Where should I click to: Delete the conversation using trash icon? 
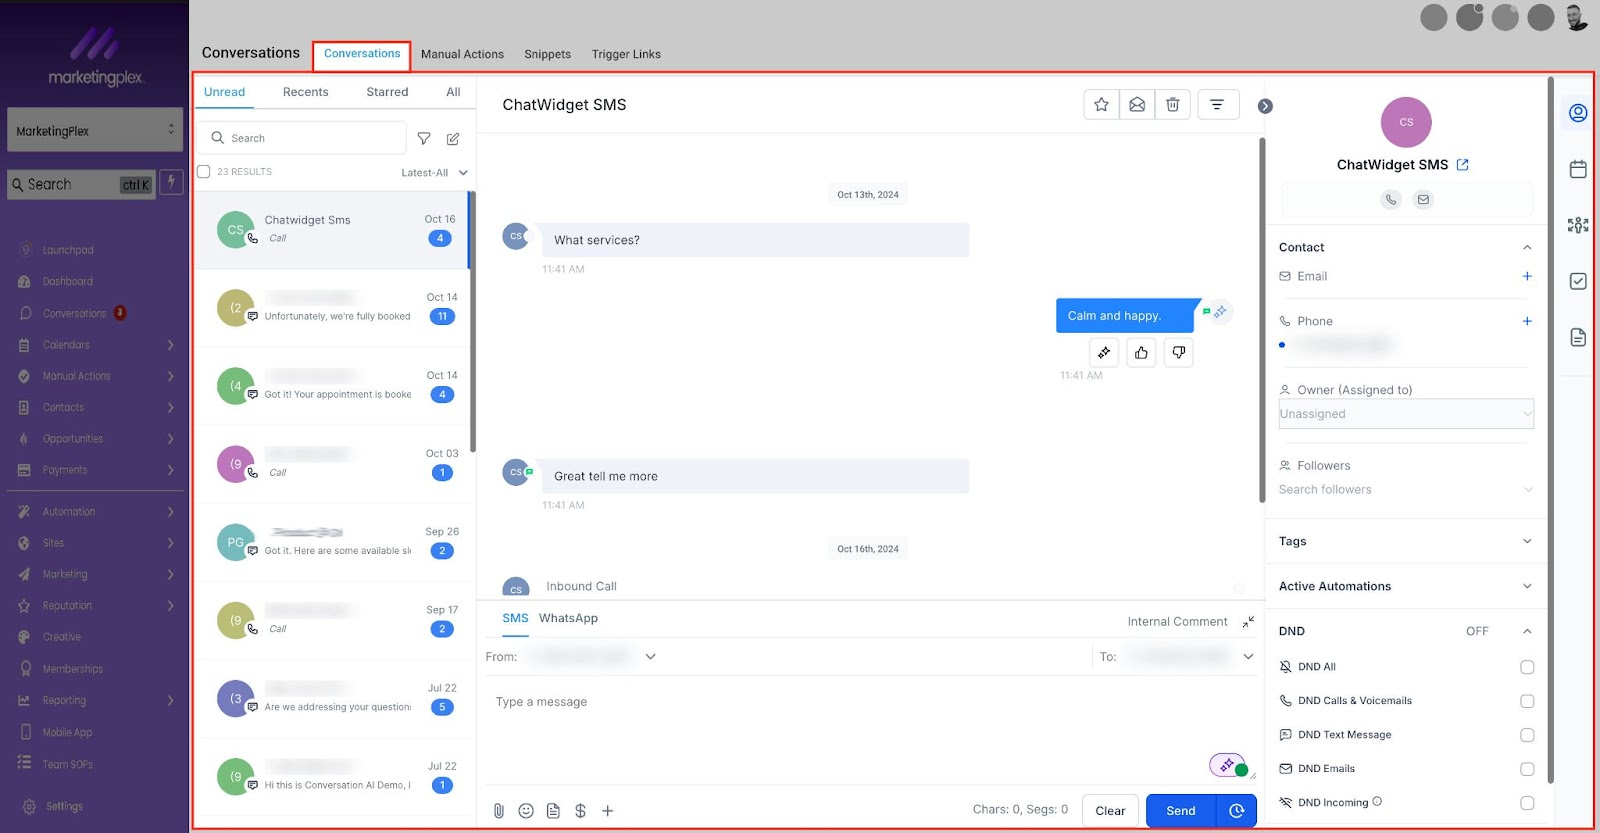[1173, 104]
